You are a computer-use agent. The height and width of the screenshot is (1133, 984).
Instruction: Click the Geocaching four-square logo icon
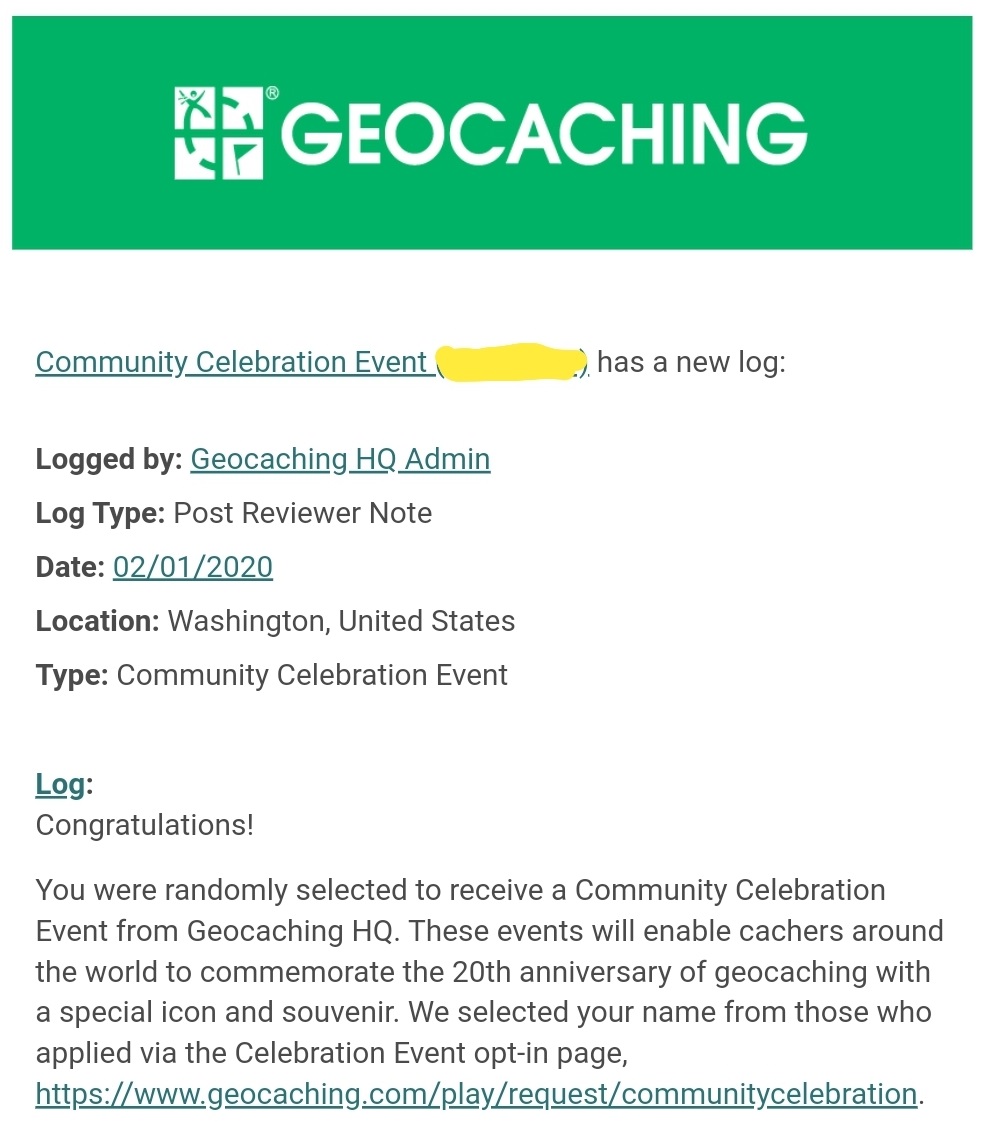pyautogui.click(x=218, y=133)
